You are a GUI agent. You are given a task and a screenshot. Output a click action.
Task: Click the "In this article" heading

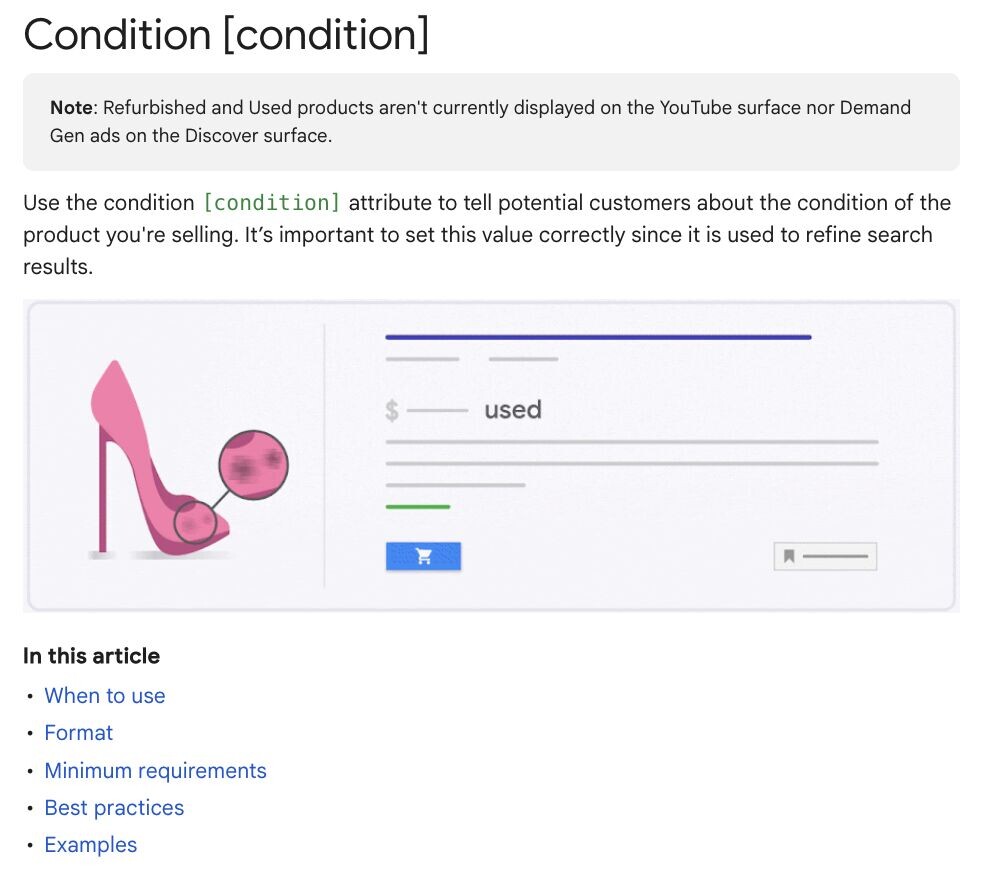[x=91, y=656]
